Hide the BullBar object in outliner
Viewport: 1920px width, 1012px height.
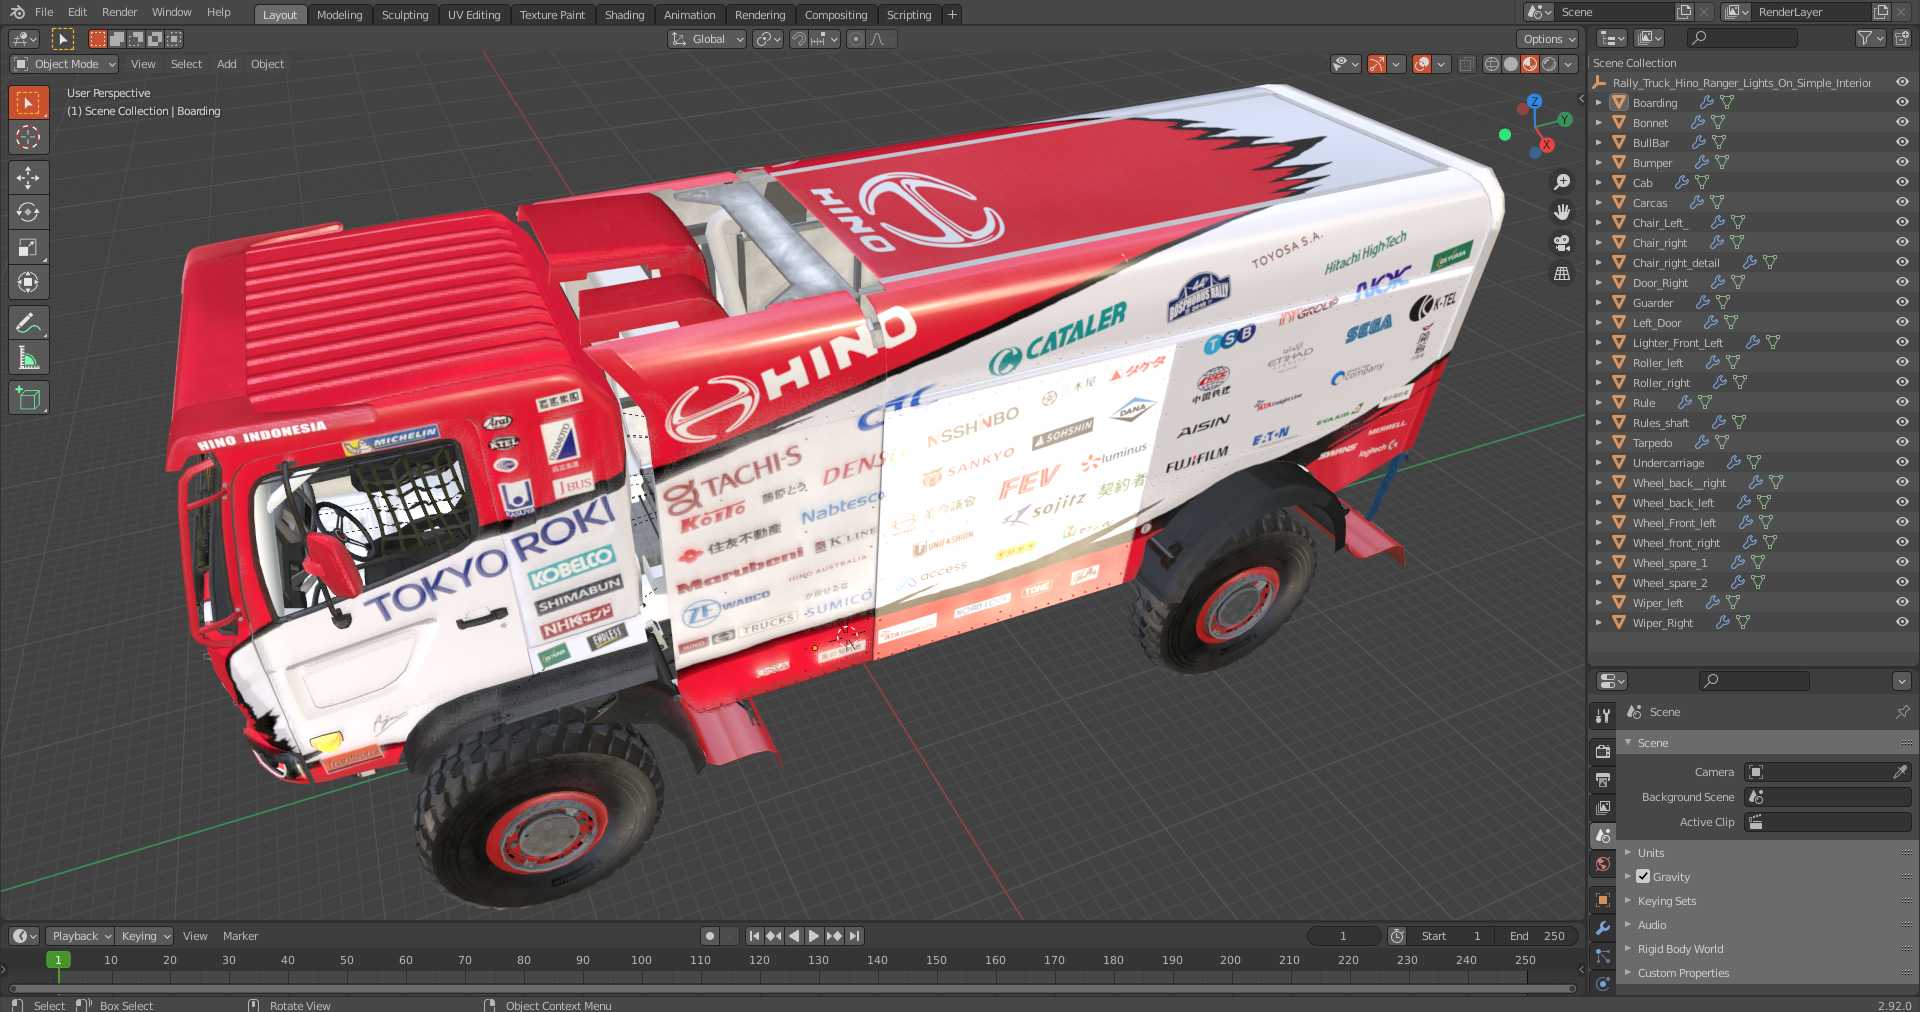click(x=1902, y=142)
